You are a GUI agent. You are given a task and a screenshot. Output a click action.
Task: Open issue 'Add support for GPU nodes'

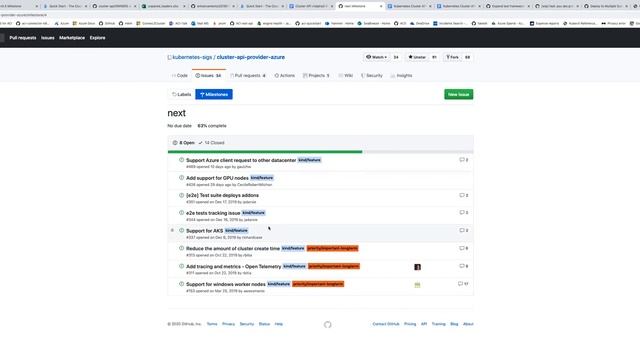tap(217, 178)
